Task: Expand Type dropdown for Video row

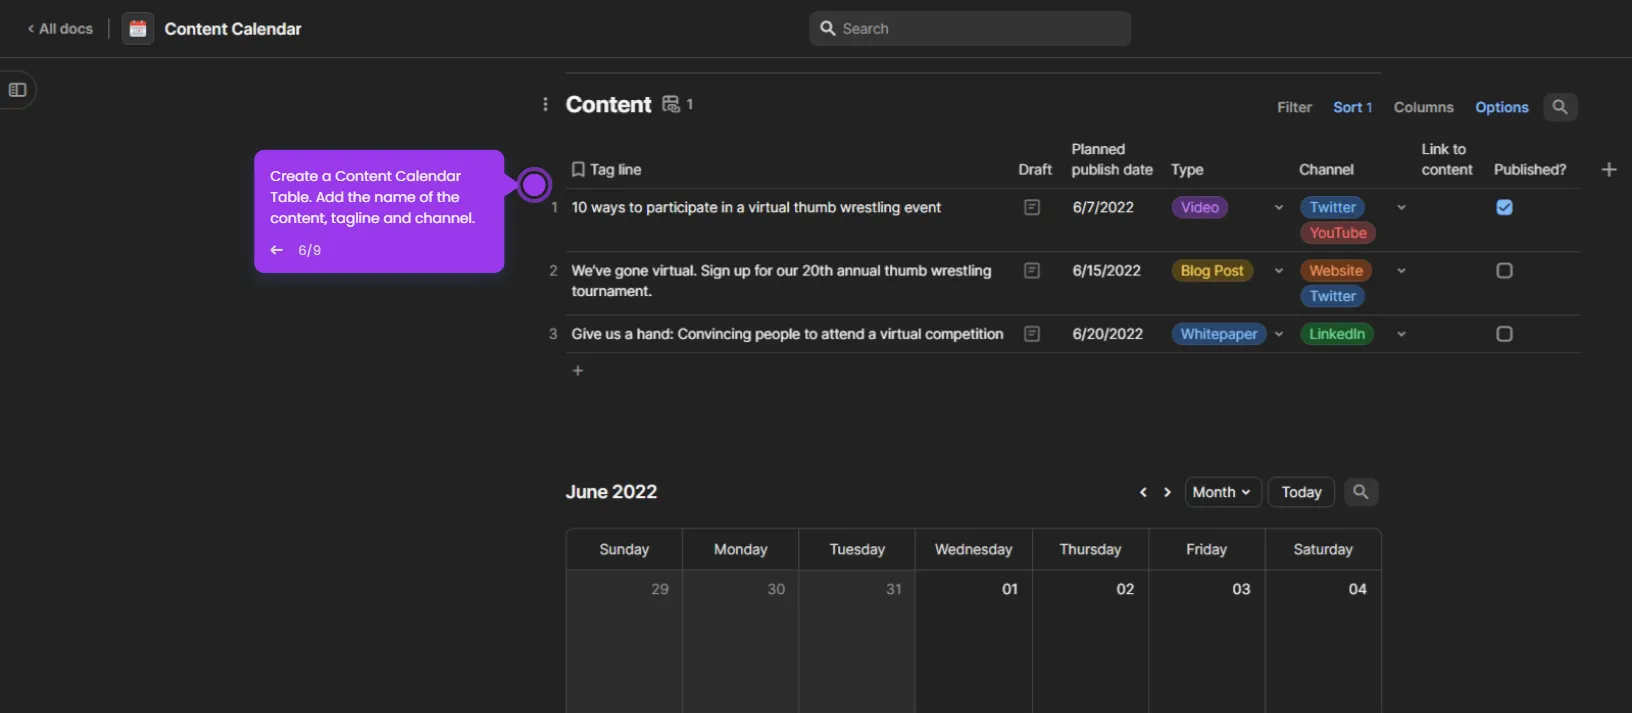Action: (1278, 208)
